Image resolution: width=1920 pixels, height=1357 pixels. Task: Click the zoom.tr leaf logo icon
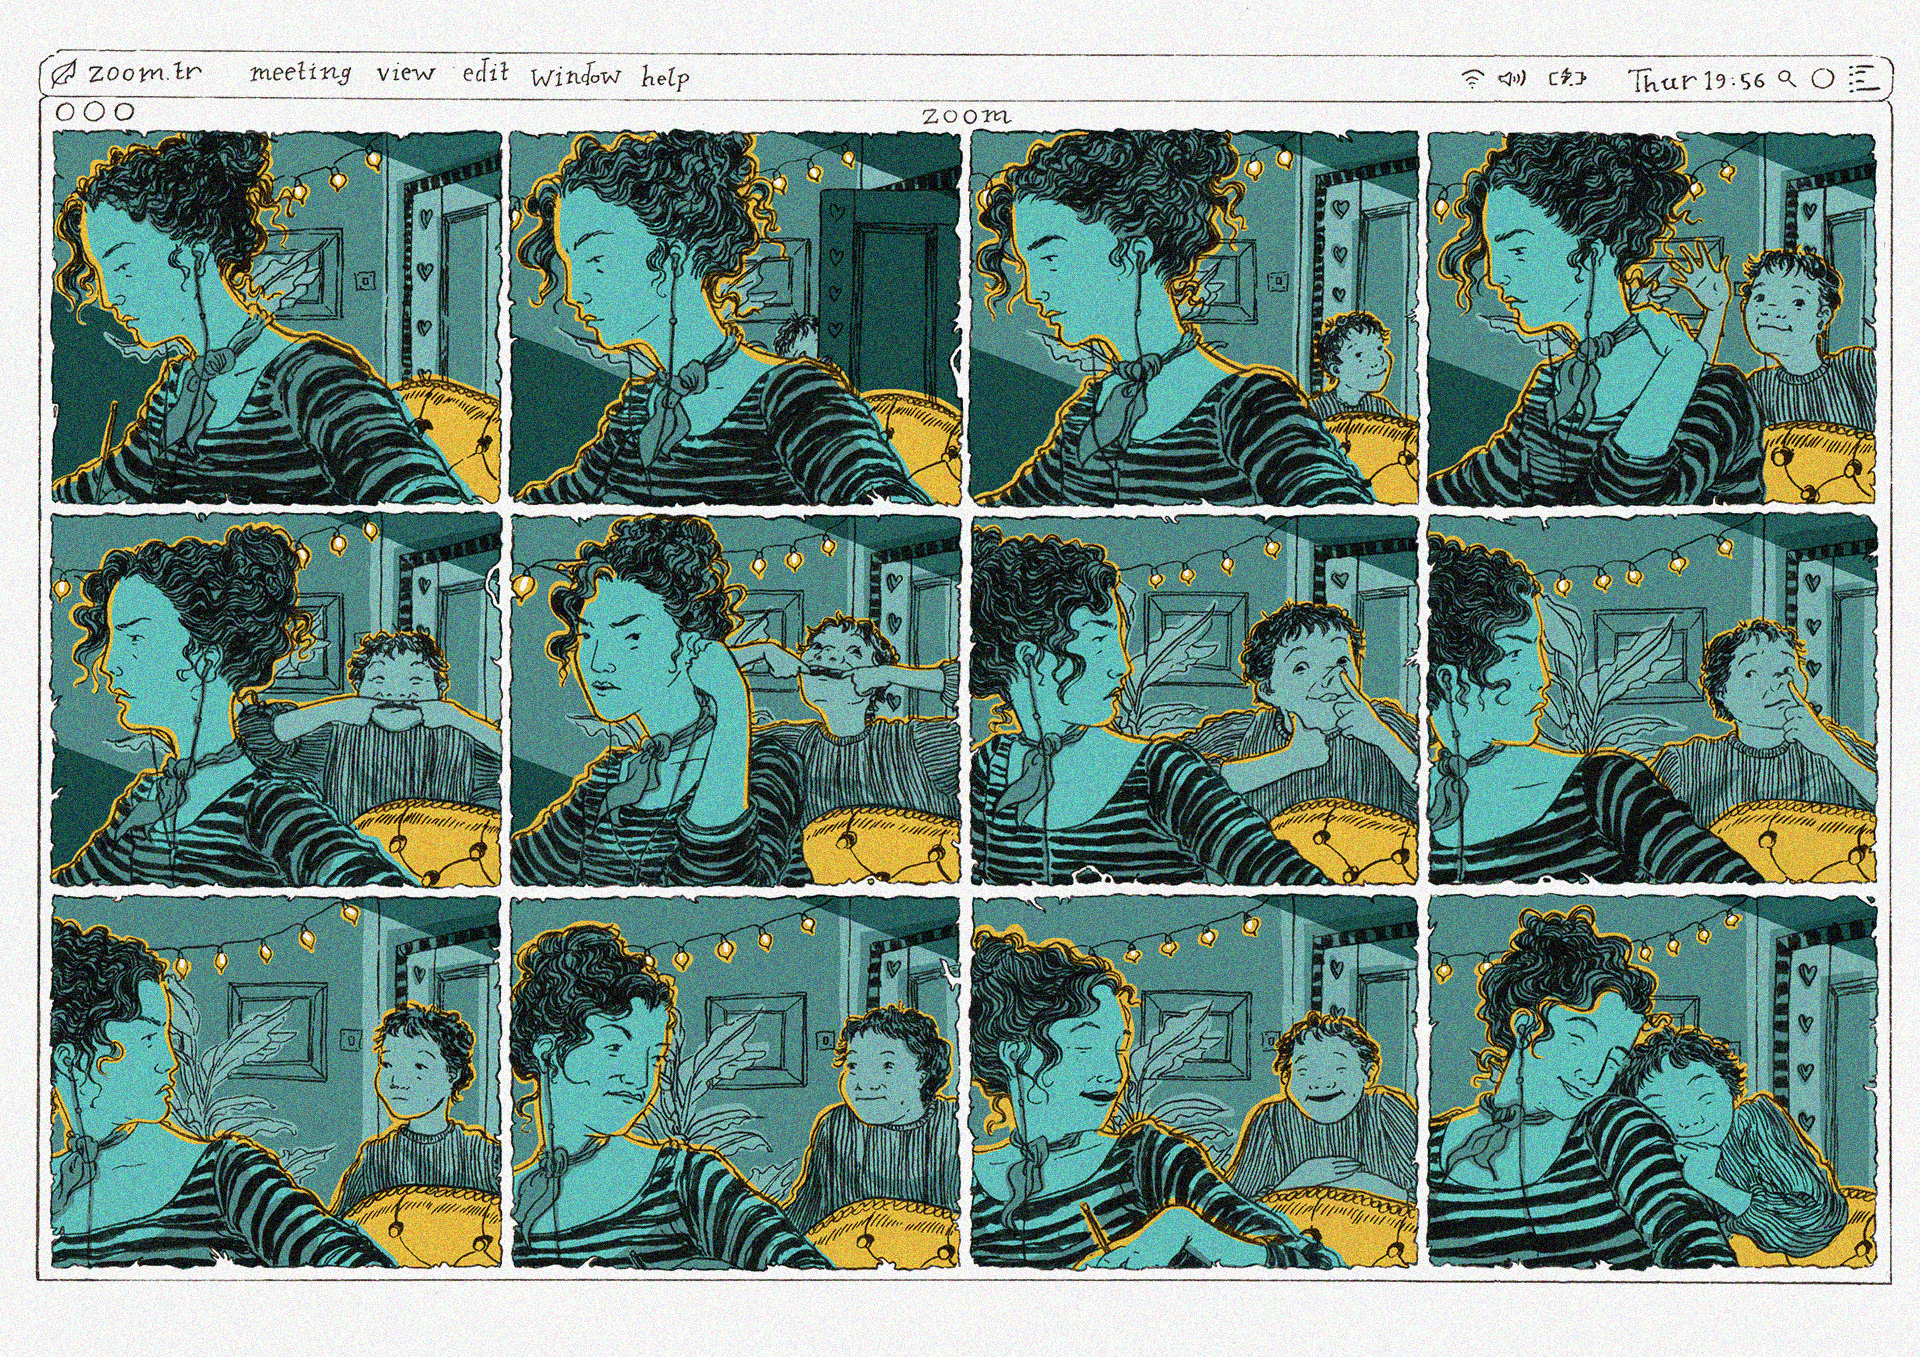tap(66, 73)
